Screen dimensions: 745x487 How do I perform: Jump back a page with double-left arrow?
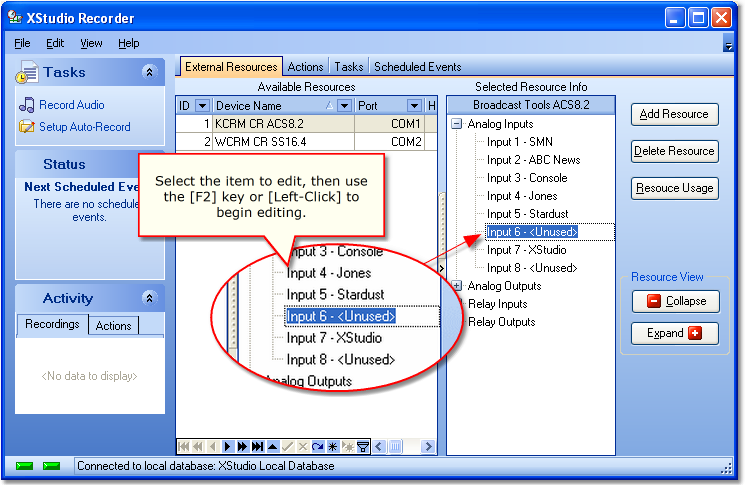198,447
